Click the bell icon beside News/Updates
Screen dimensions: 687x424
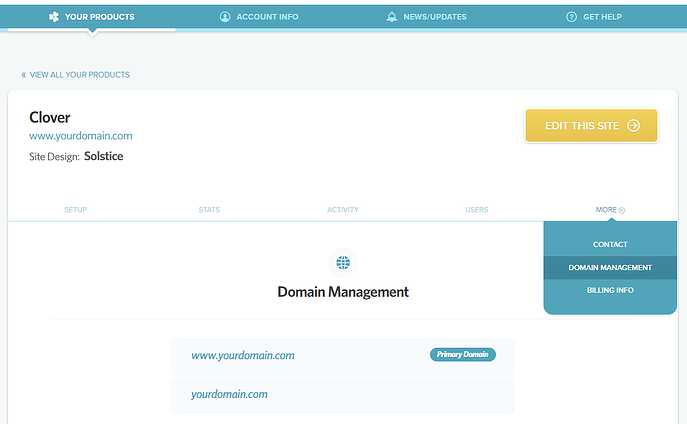coord(392,17)
